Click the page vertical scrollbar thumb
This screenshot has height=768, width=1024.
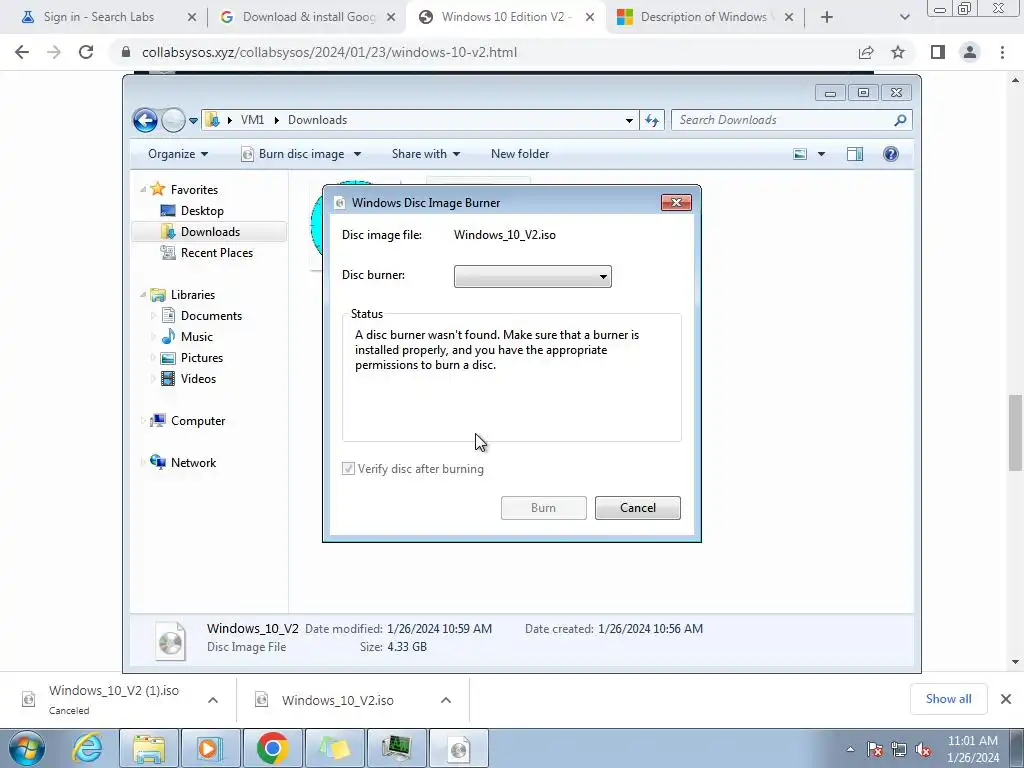click(x=1015, y=432)
